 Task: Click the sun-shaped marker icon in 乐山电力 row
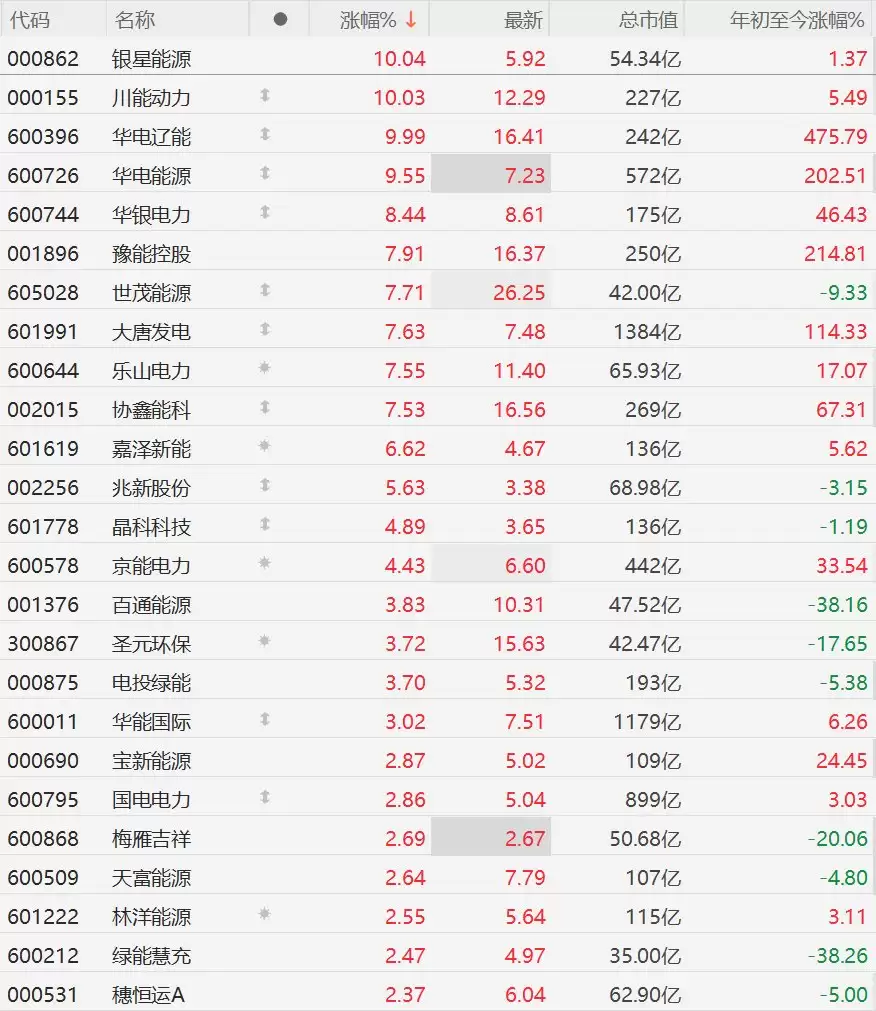tap(264, 368)
